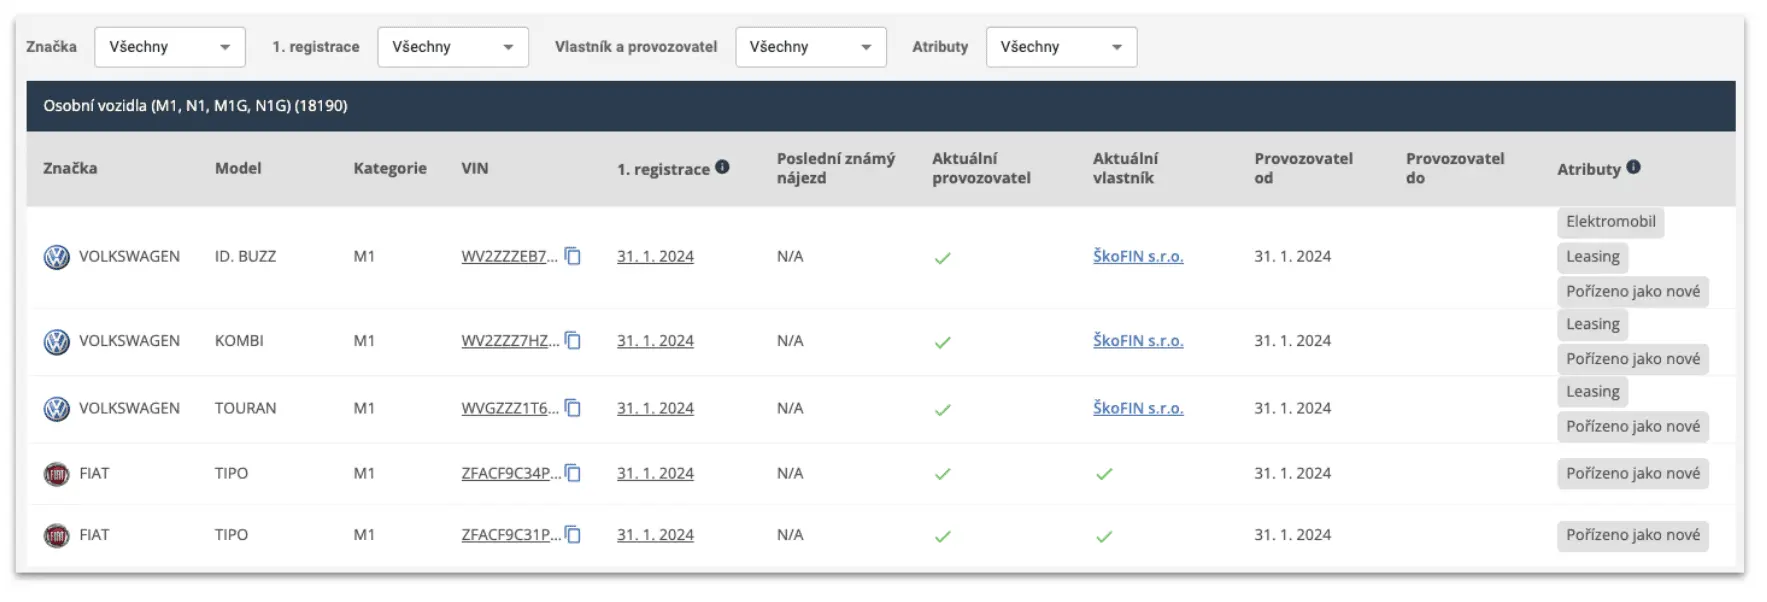Open VIN link ZFACF9C34P
1767x602 pixels.
pos(511,473)
